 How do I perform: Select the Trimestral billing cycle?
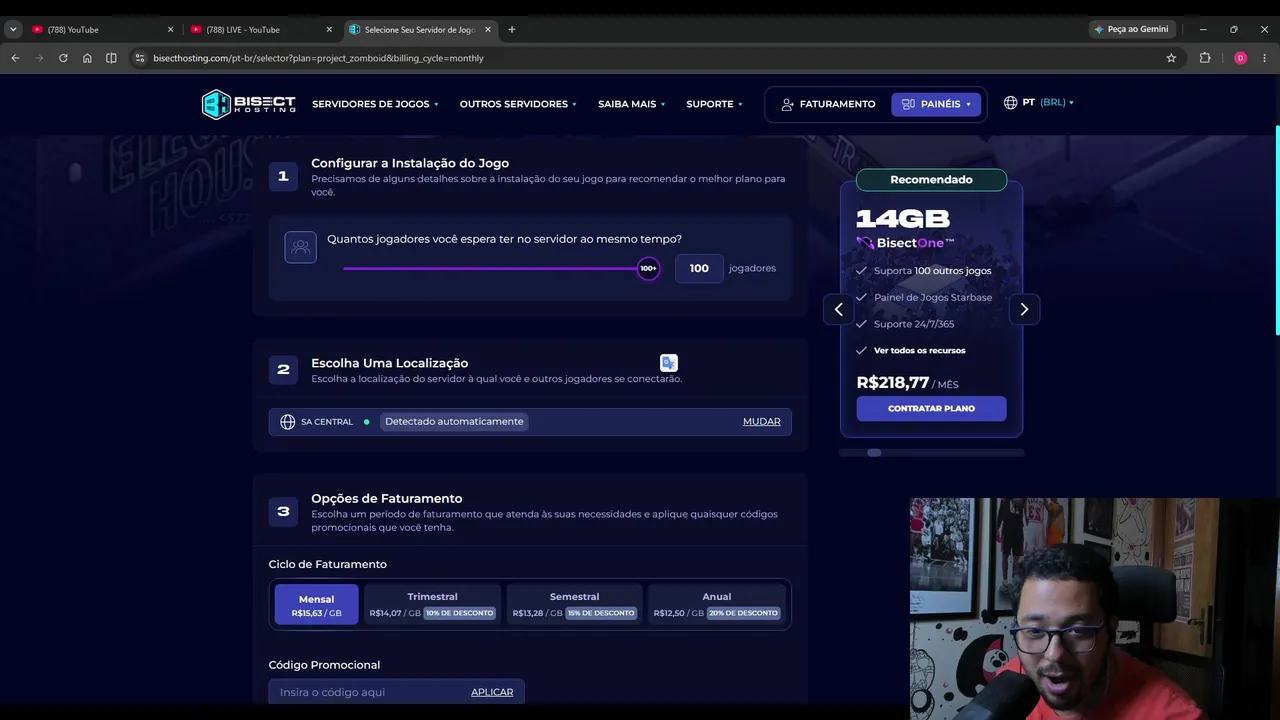(432, 605)
